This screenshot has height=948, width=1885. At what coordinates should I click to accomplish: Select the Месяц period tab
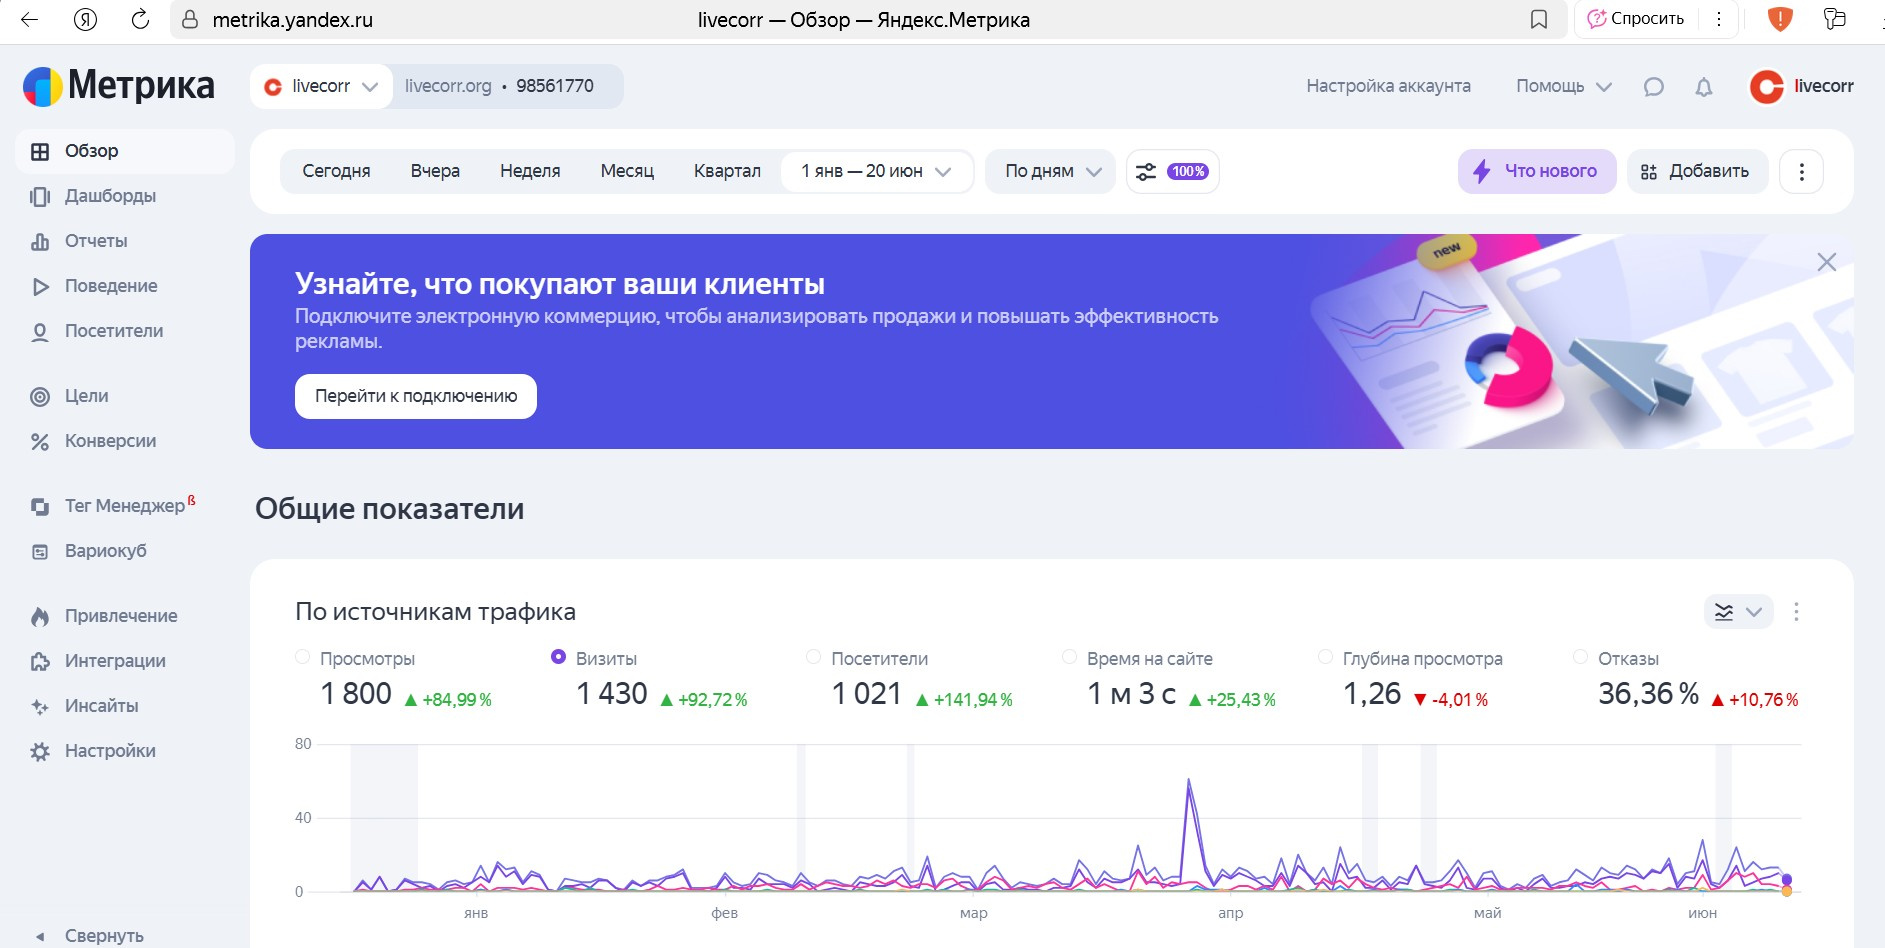(627, 171)
